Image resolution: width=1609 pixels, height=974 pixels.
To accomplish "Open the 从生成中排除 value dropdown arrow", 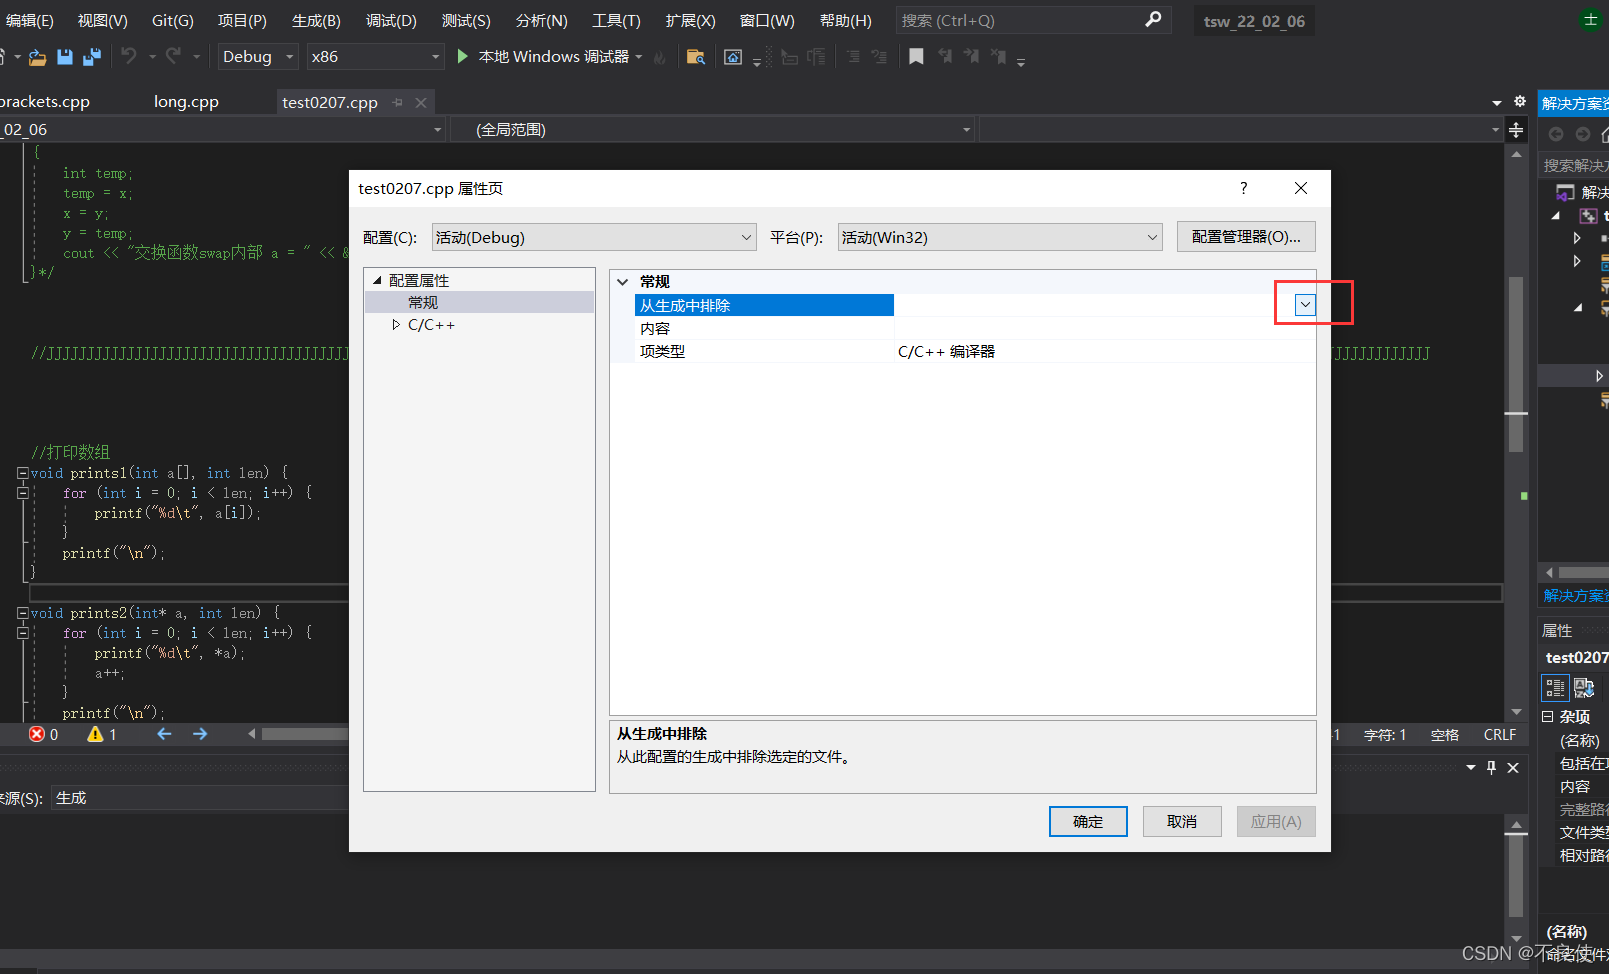I will pos(1305,305).
